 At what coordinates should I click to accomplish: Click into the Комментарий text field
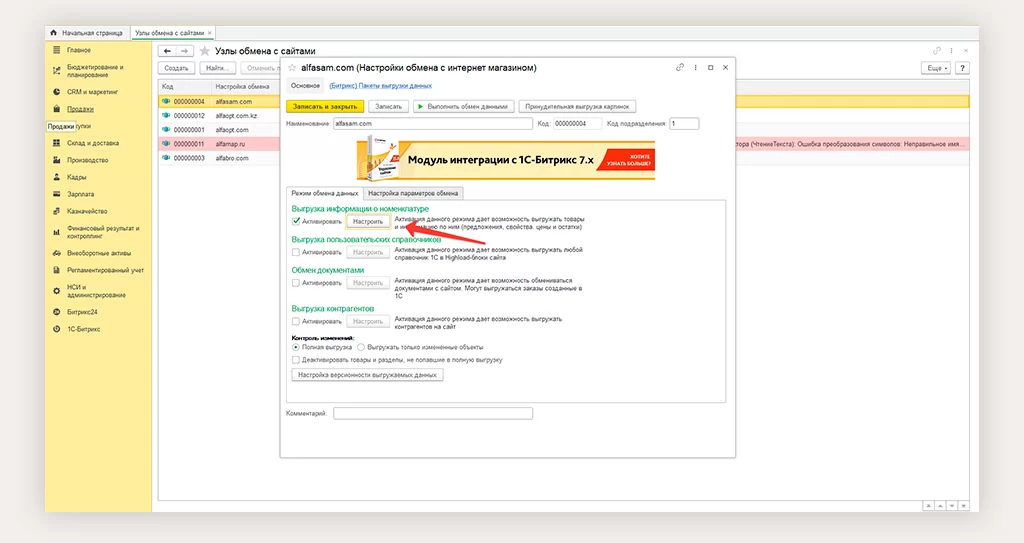tap(432, 413)
